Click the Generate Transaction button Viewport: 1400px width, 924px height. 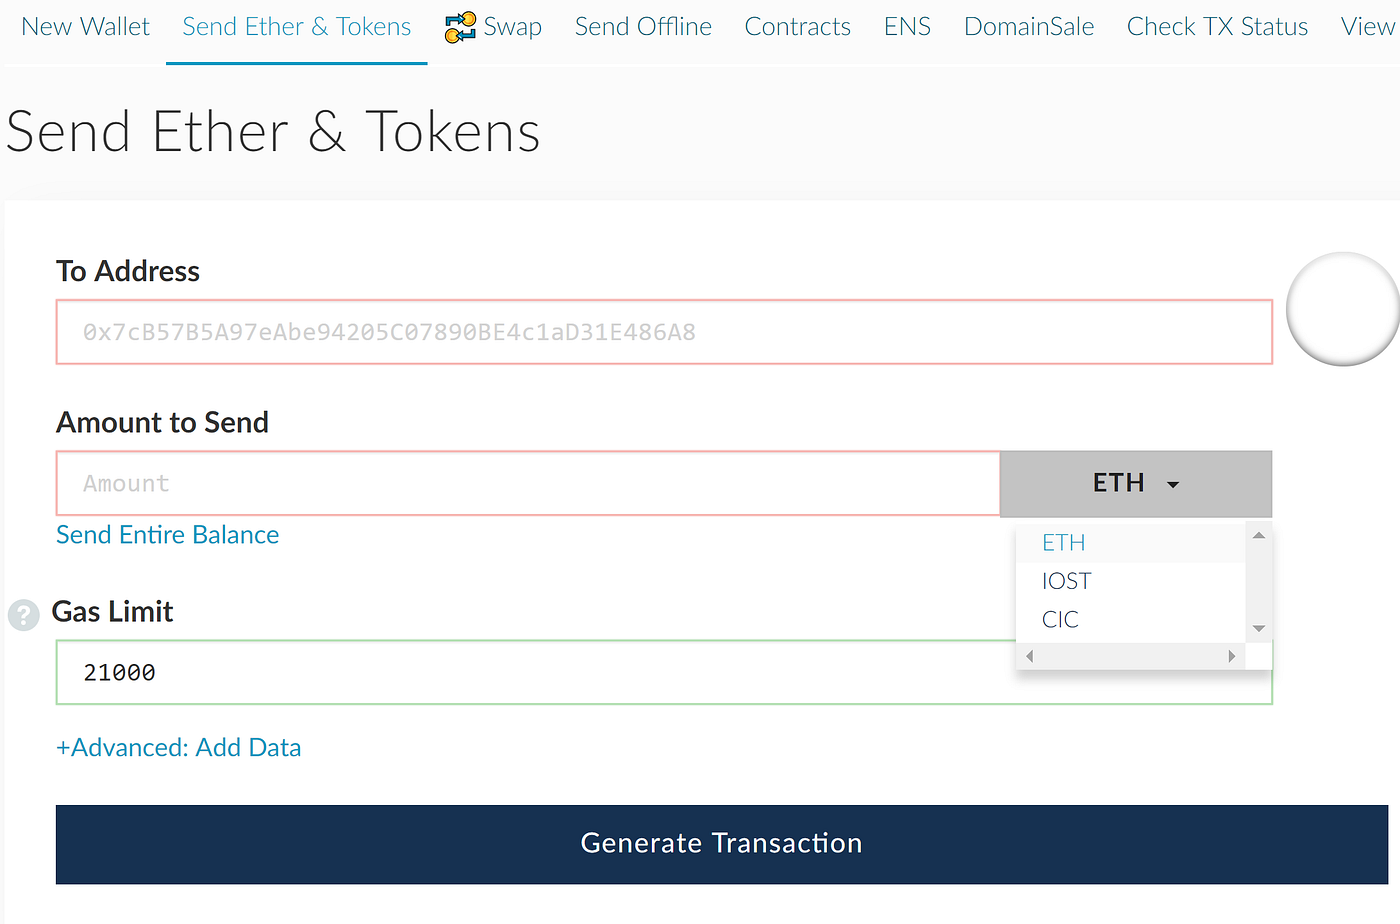coord(721,844)
